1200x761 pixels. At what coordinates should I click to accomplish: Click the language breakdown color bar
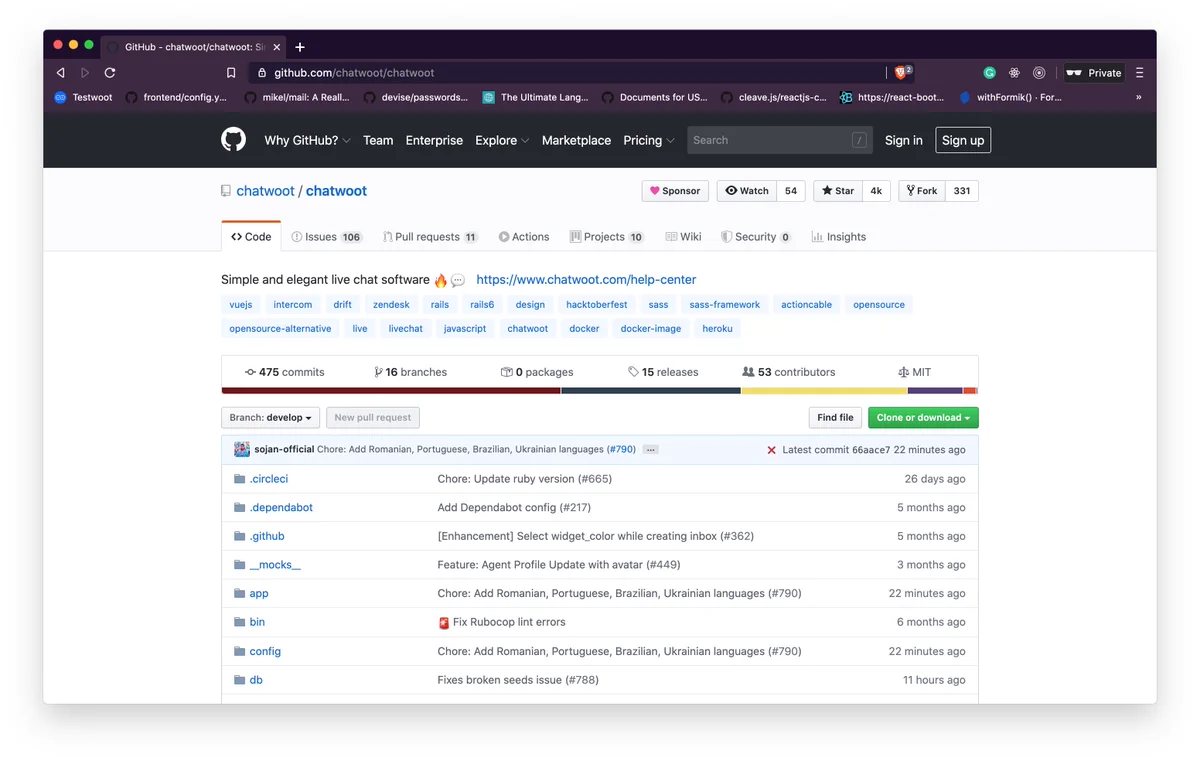click(599, 391)
